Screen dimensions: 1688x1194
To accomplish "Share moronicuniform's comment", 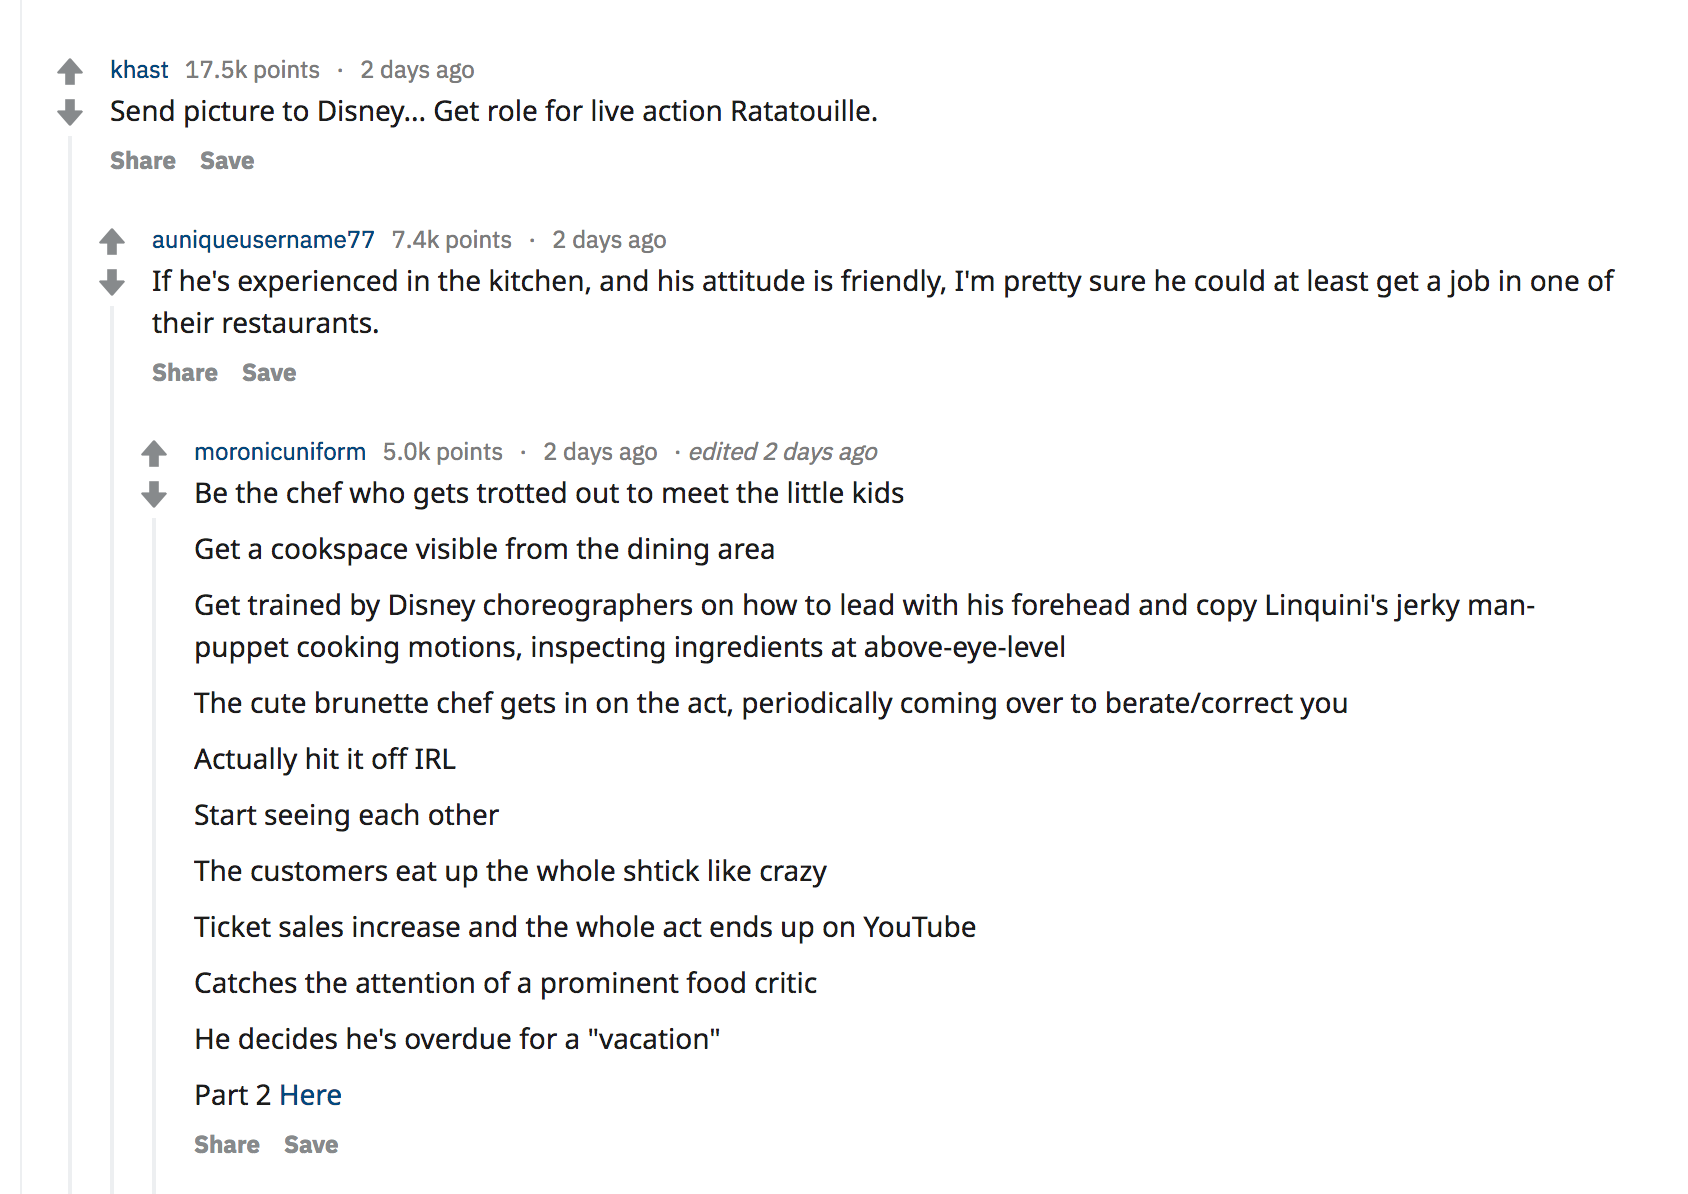I will click(x=227, y=1145).
